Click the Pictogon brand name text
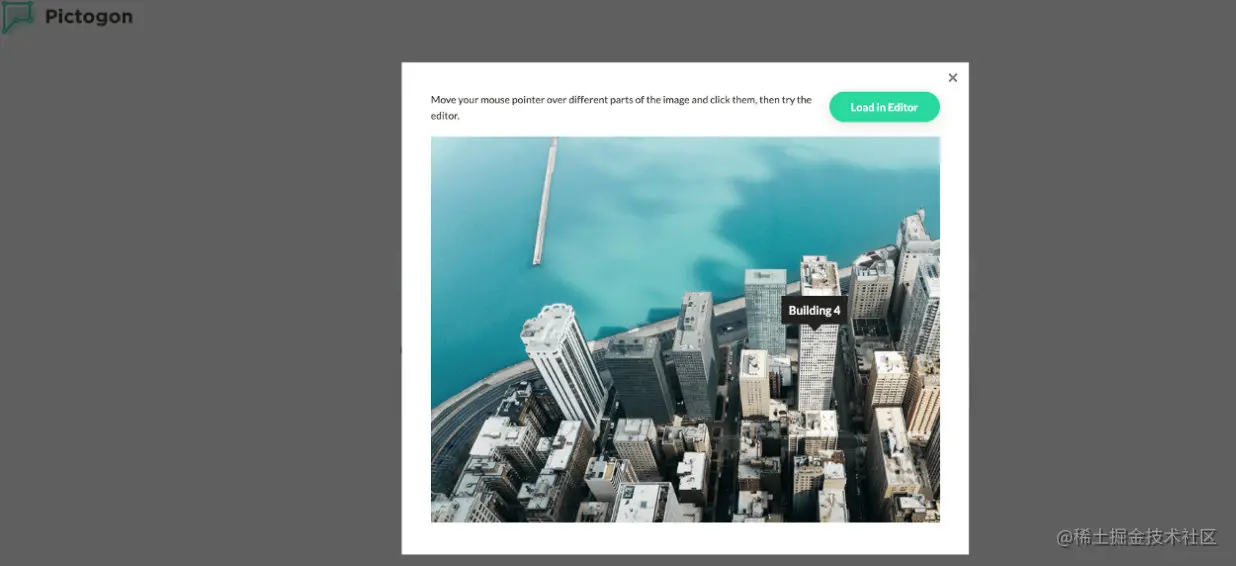Image resolution: width=1236 pixels, height=566 pixels. 89,17
